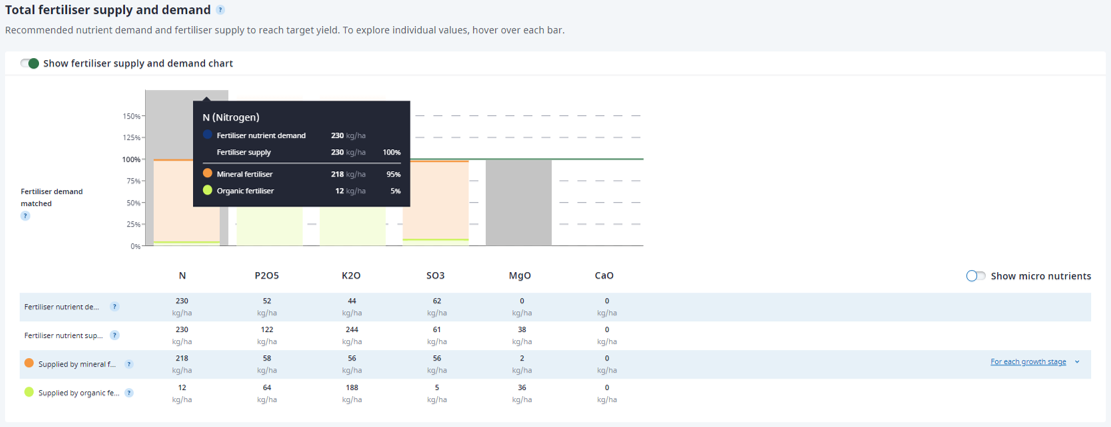1111x427 pixels.
Task: Click help icon beside Total fertiliser supply title
Action: coord(220,10)
